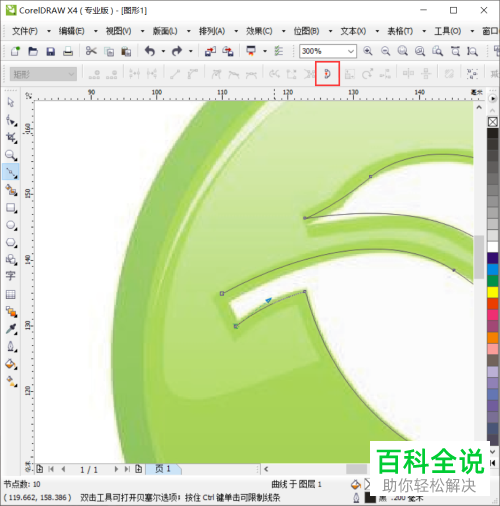500x506 pixels.
Task: Click the Zoom In magnifier
Action: (x=368, y=51)
